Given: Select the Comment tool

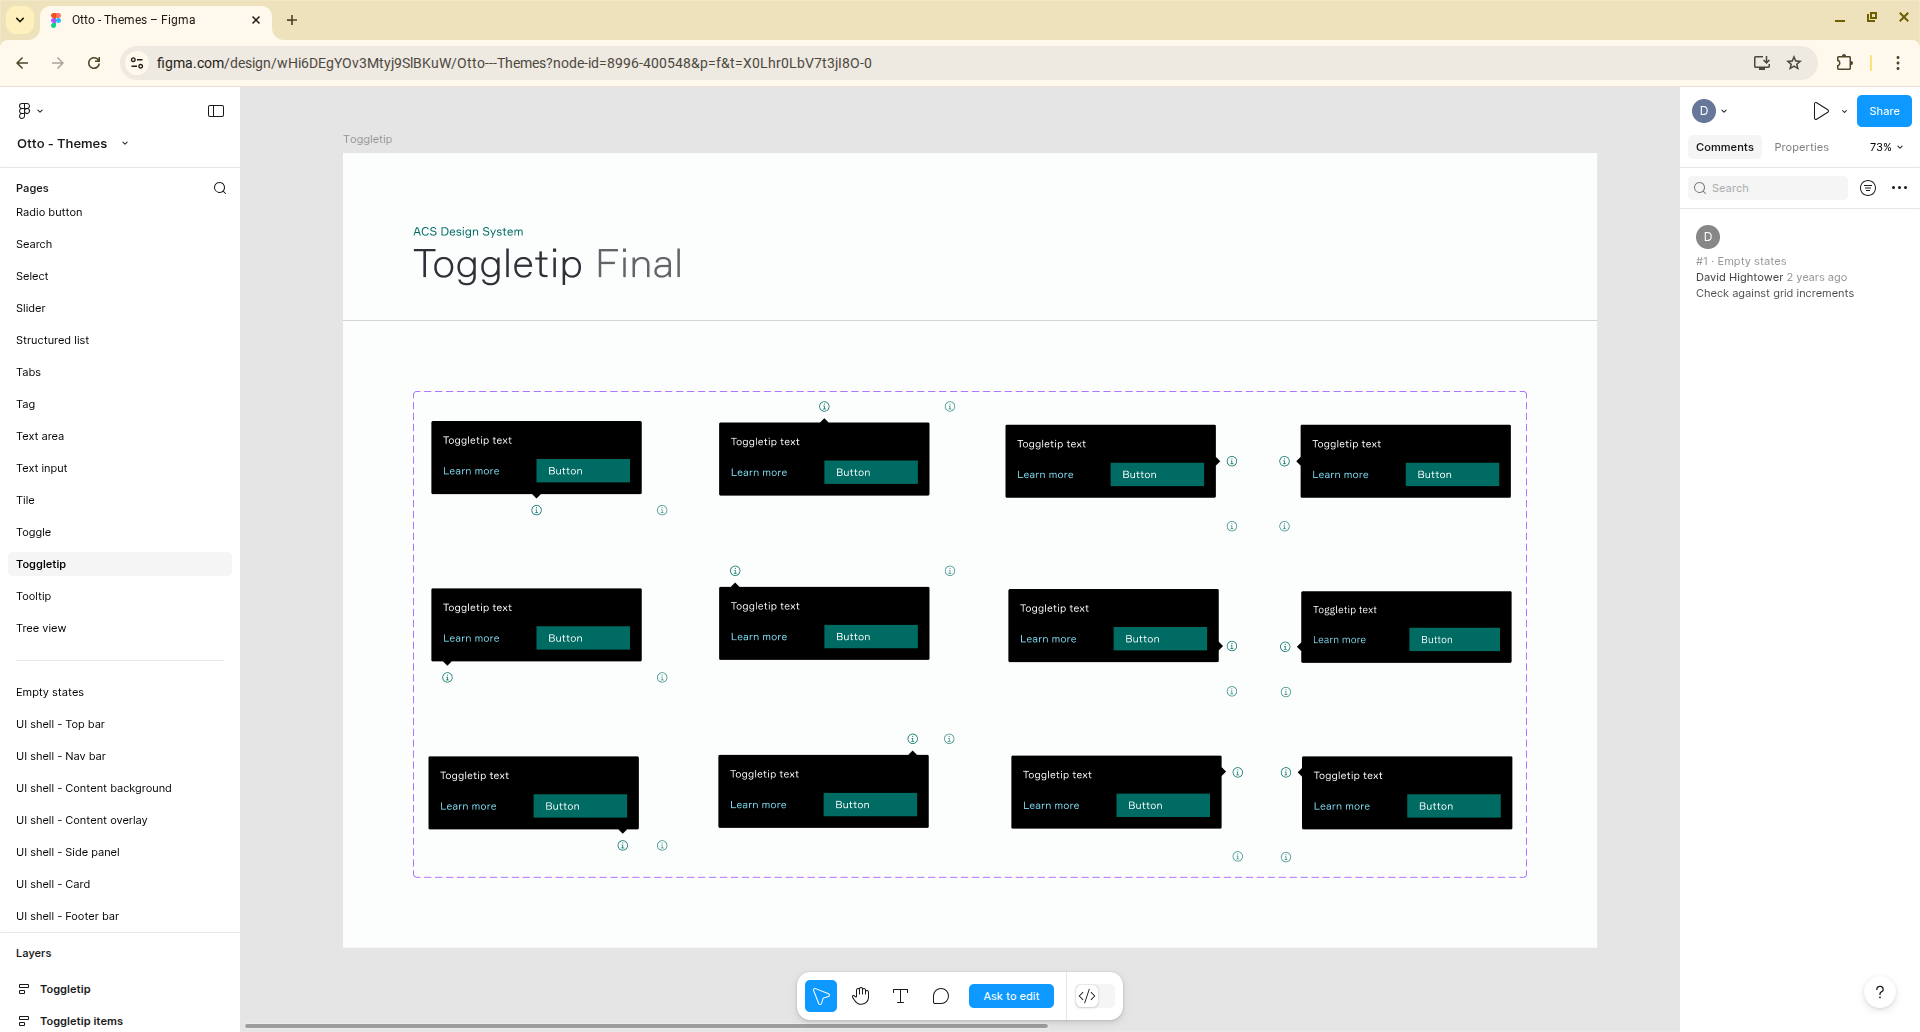Looking at the screenshot, I should pyautogui.click(x=940, y=996).
